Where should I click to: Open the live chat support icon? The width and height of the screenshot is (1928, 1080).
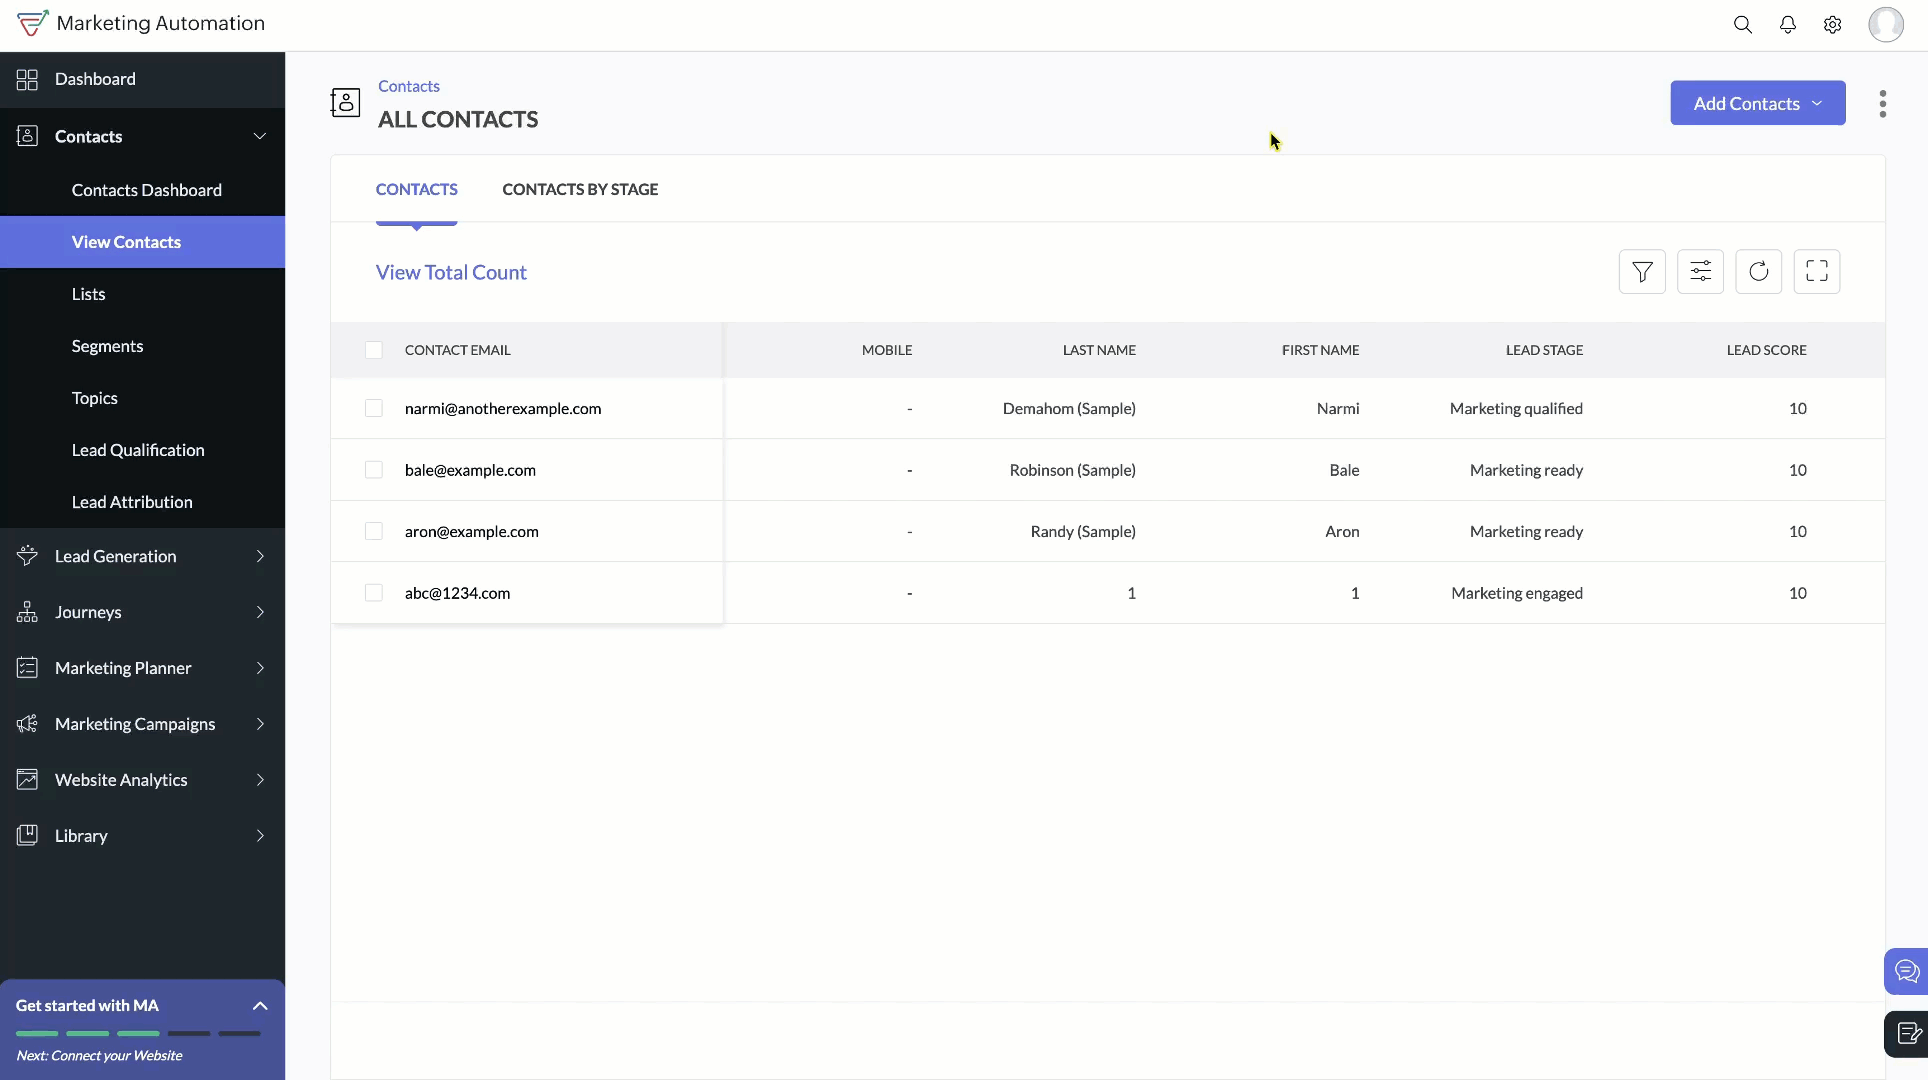tap(1906, 971)
